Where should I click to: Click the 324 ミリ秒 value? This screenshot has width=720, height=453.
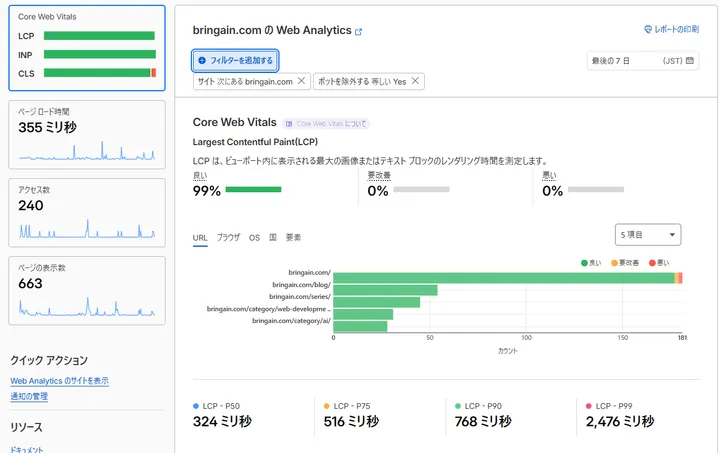pyautogui.click(x=222, y=421)
